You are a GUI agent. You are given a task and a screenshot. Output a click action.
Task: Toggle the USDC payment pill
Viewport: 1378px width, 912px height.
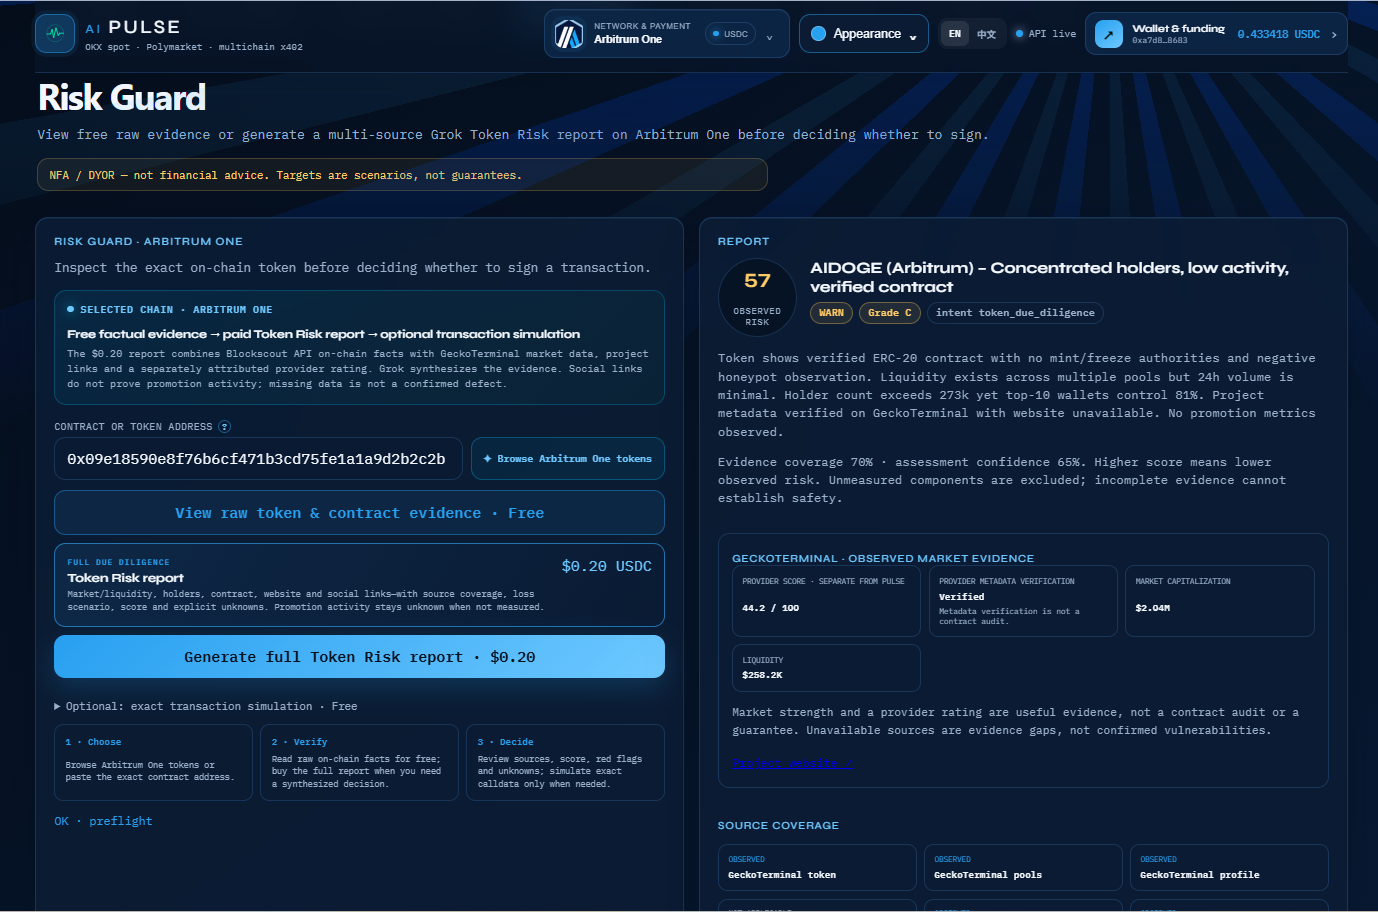click(730, 34)
